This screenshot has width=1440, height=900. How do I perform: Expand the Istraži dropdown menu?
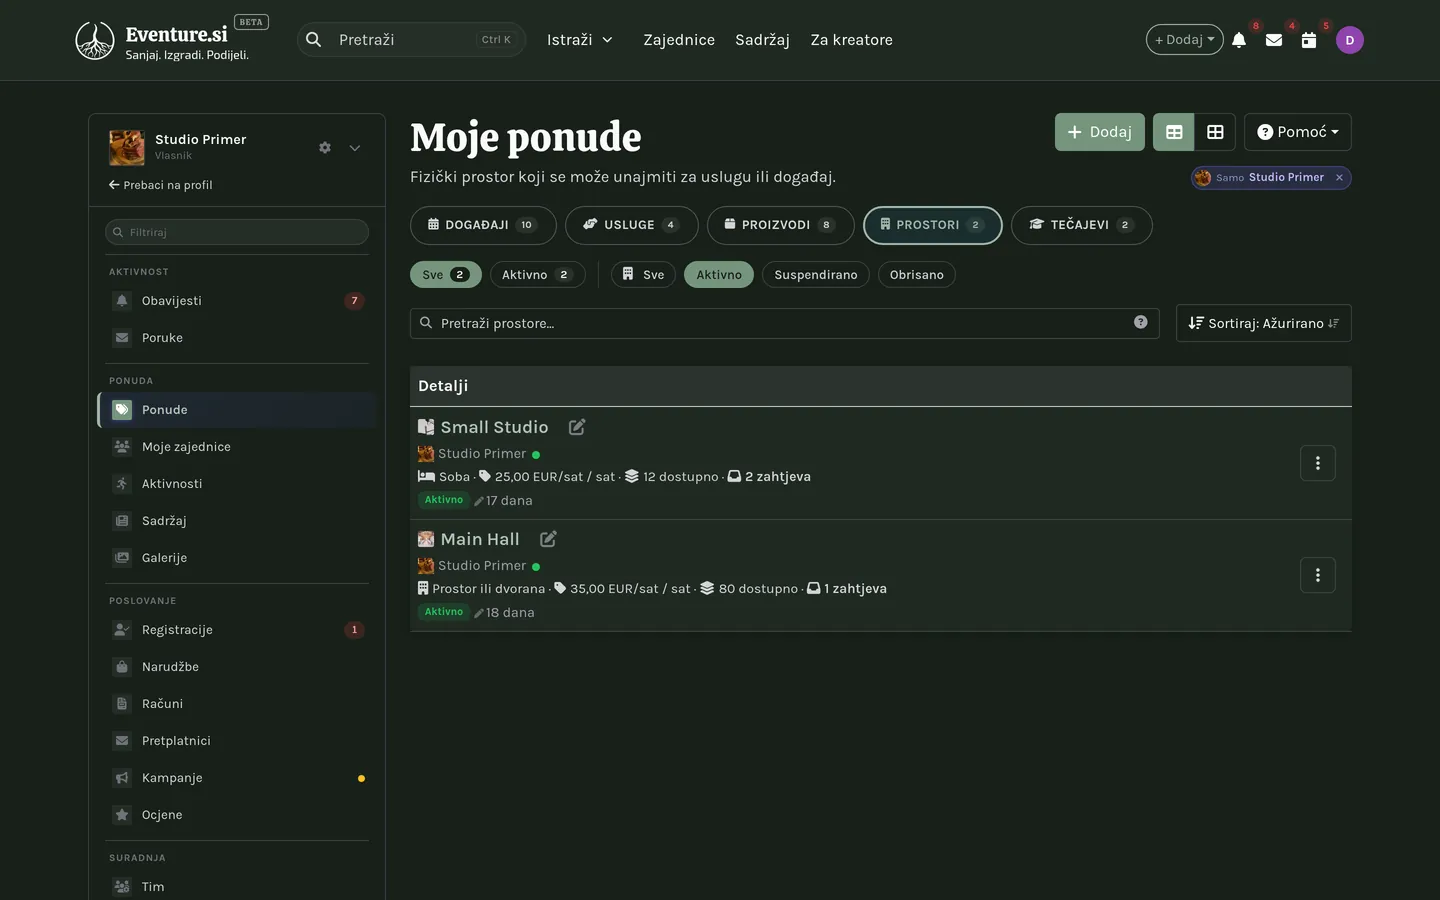click(580, 40)
